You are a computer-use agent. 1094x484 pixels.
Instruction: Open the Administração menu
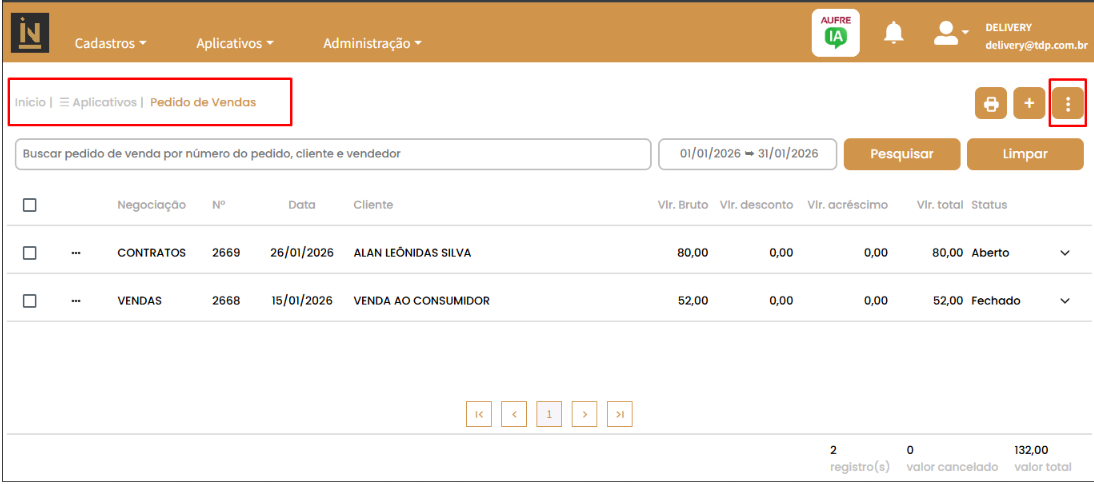coord(371,44)
